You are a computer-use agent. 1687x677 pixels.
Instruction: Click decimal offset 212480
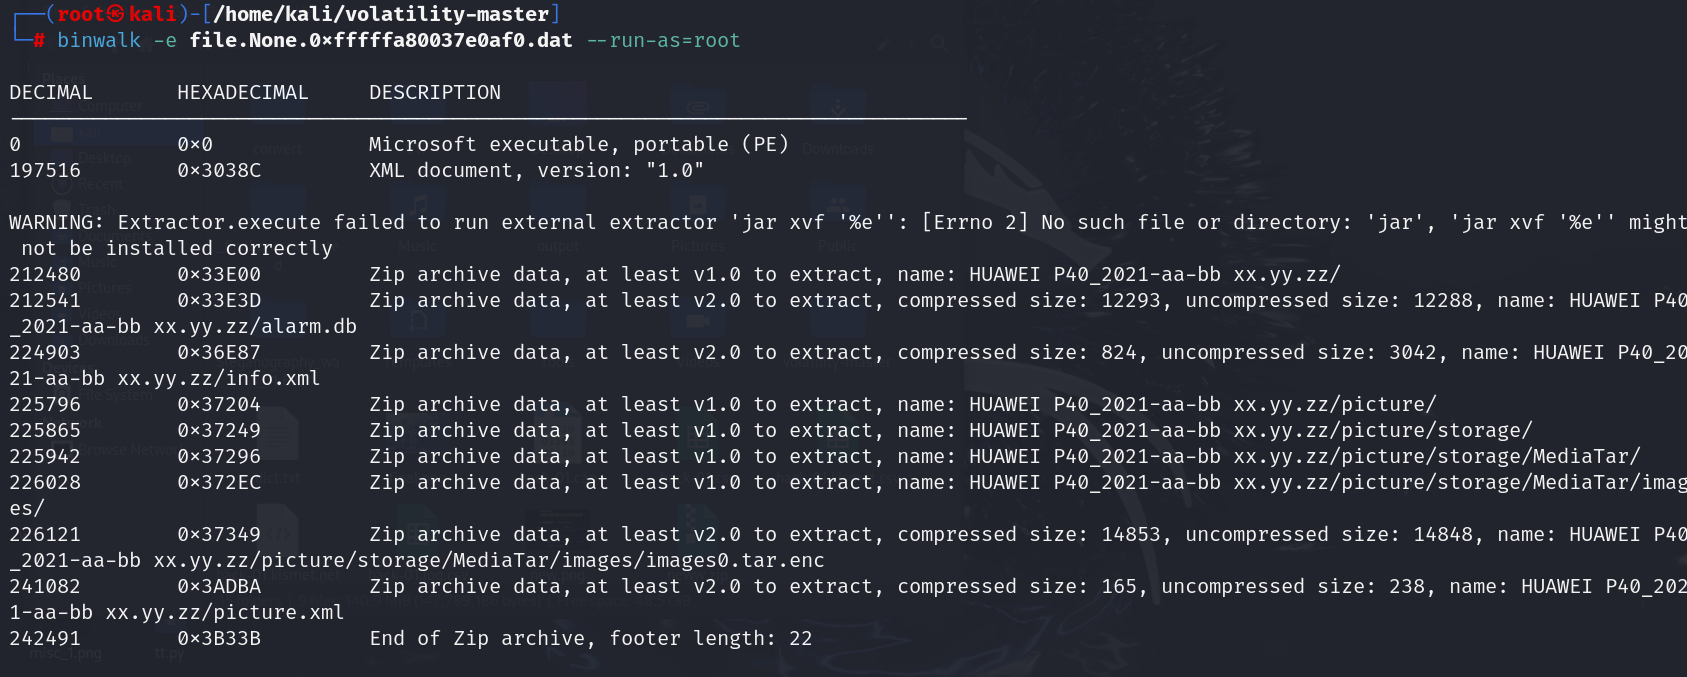[45, 274]
